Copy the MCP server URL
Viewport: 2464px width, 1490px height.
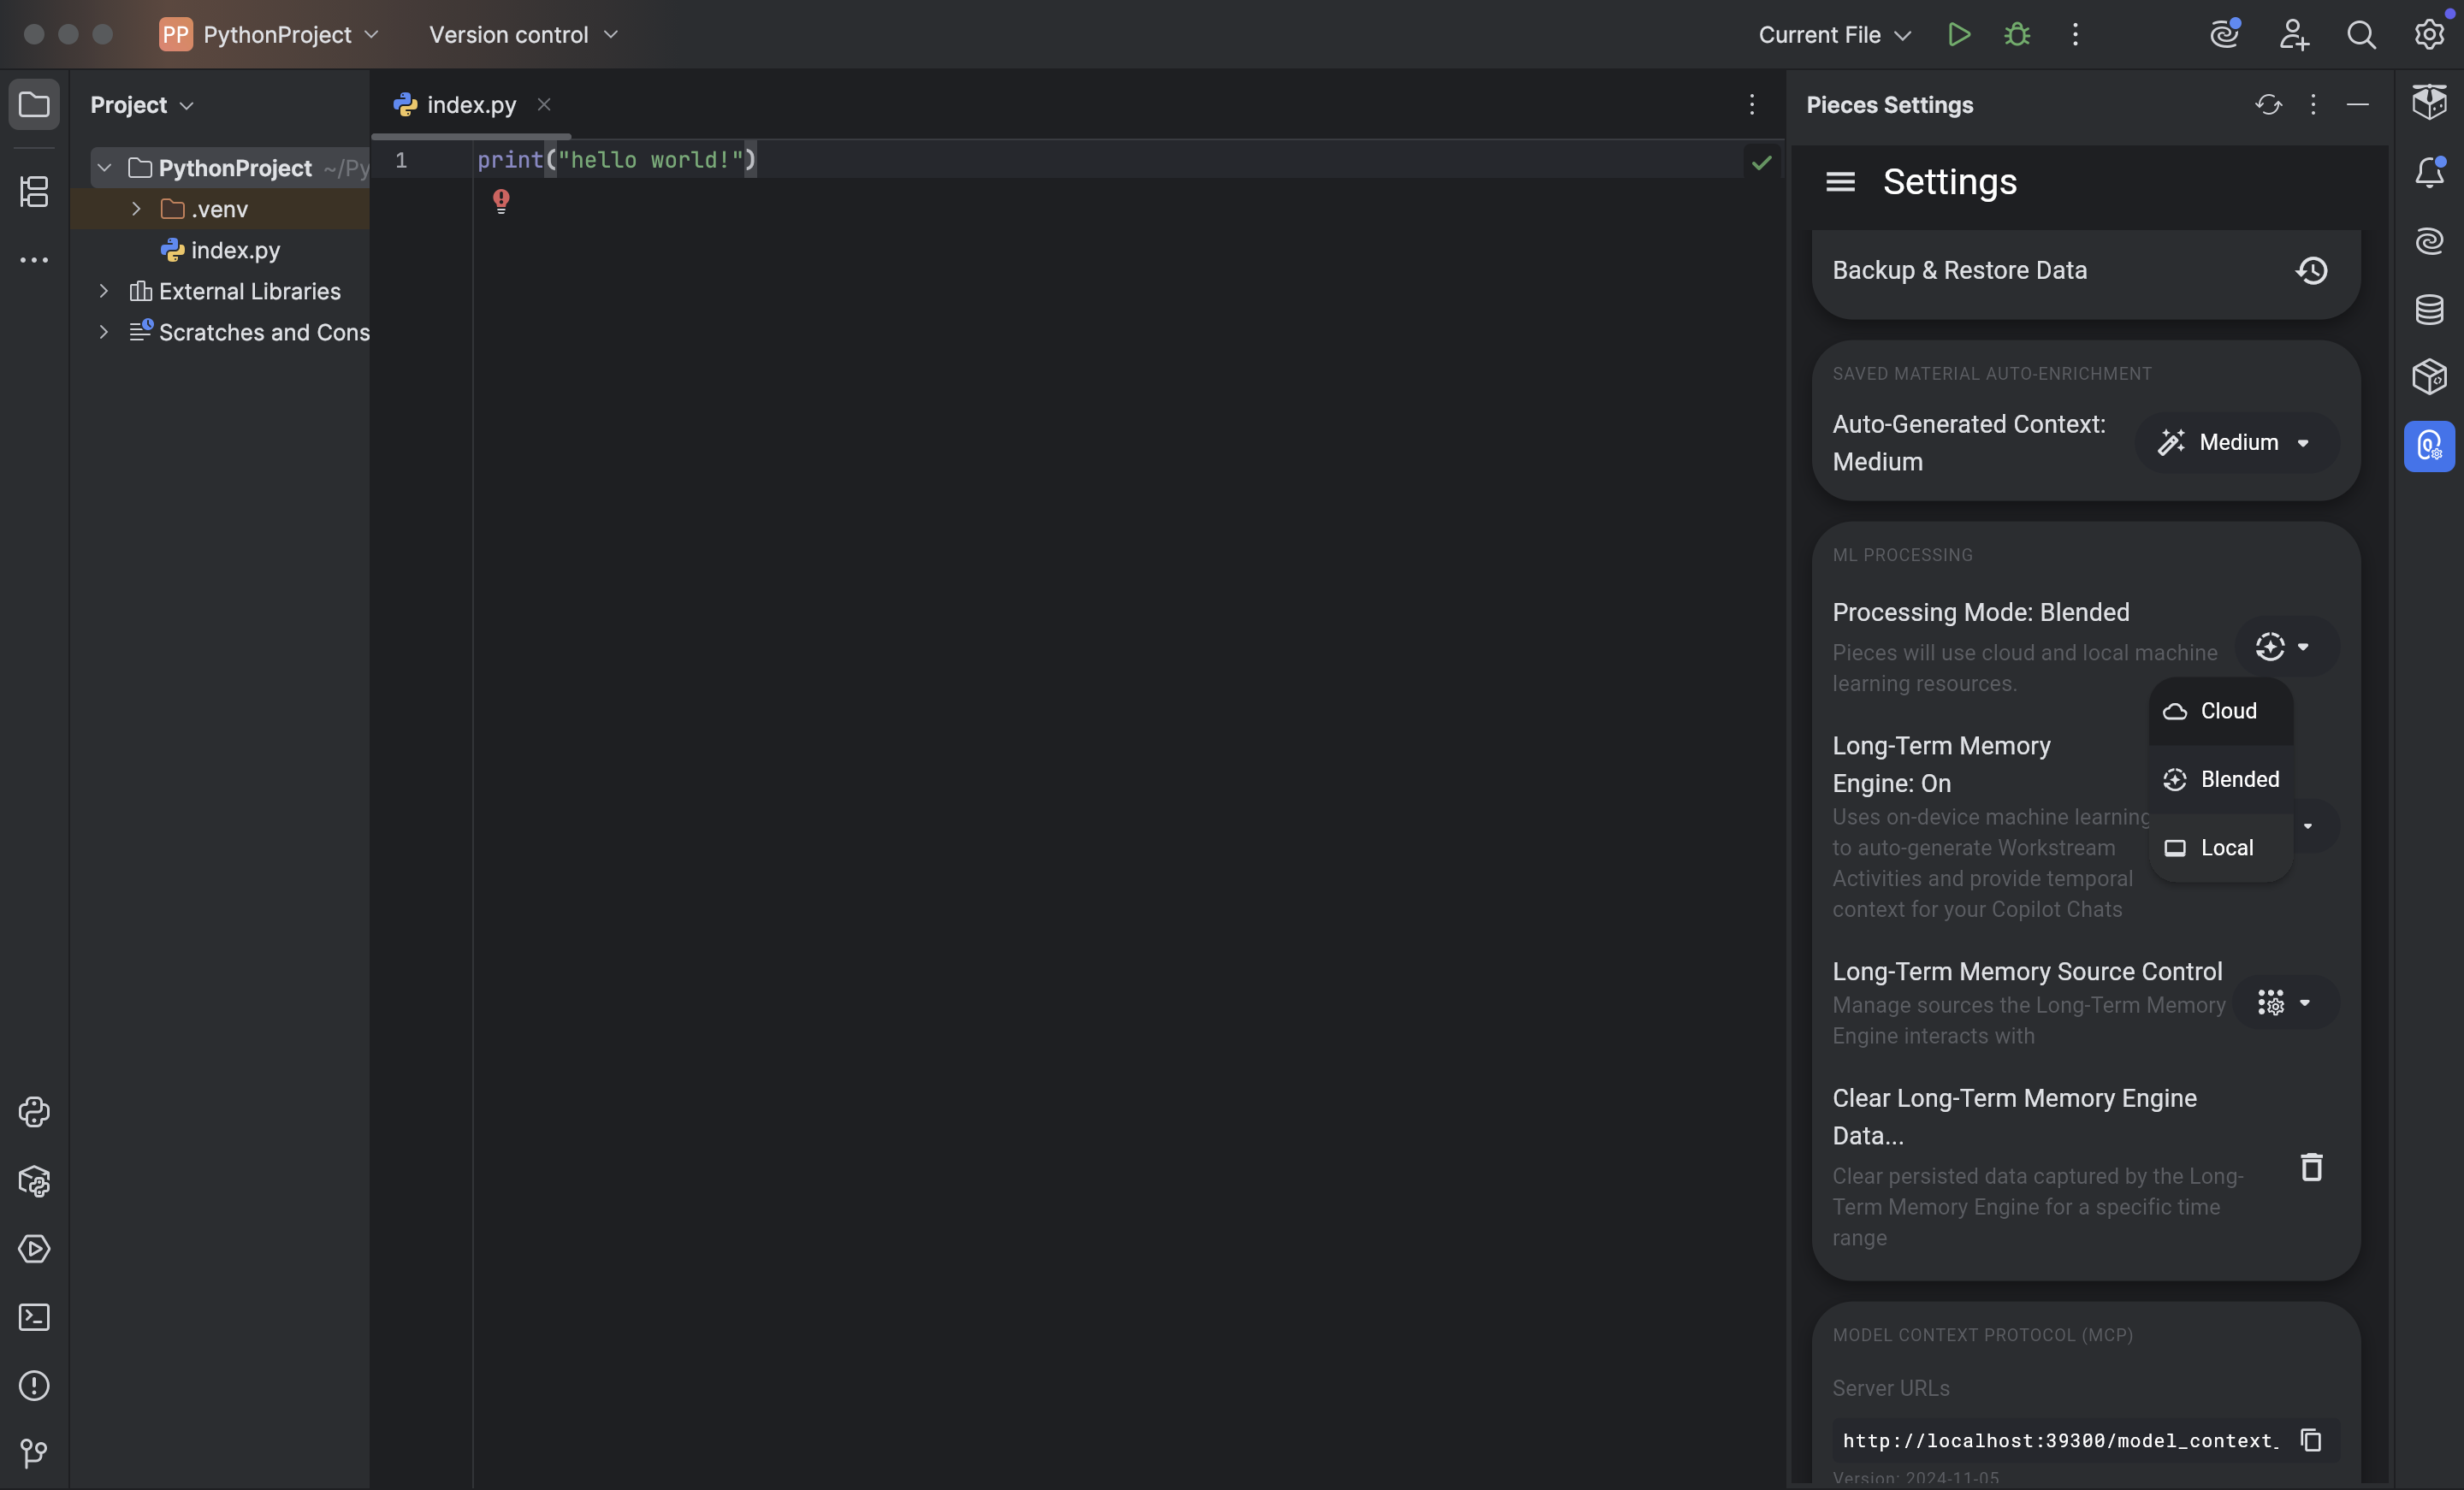tap(2311, 1440)
